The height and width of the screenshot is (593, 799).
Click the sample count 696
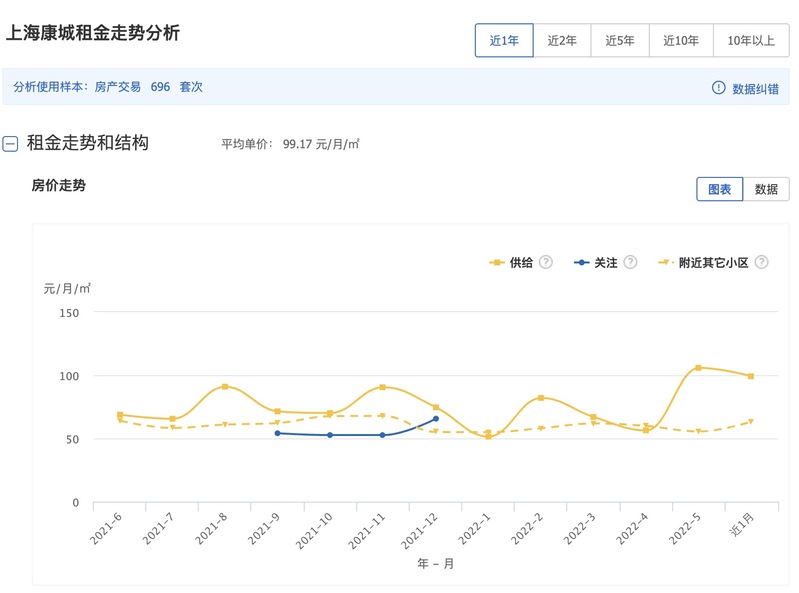[x=160, y=87]
